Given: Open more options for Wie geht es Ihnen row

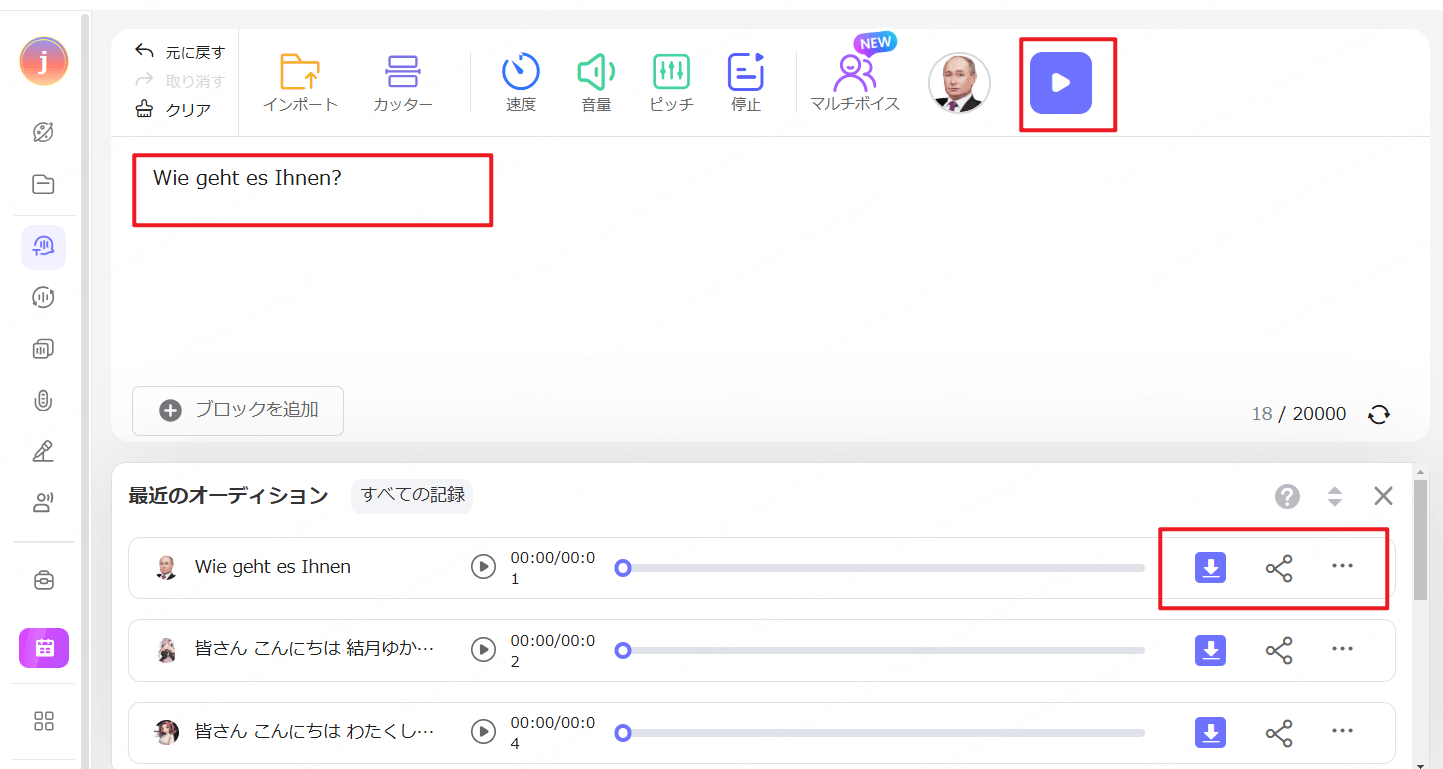Looking at the screenshot, I should 1342,566.
